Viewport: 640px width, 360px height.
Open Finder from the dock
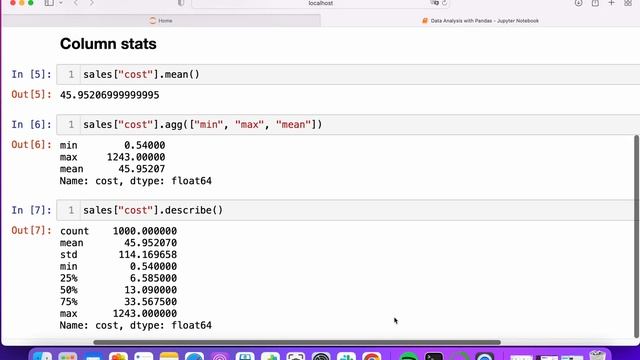point(42,356)
